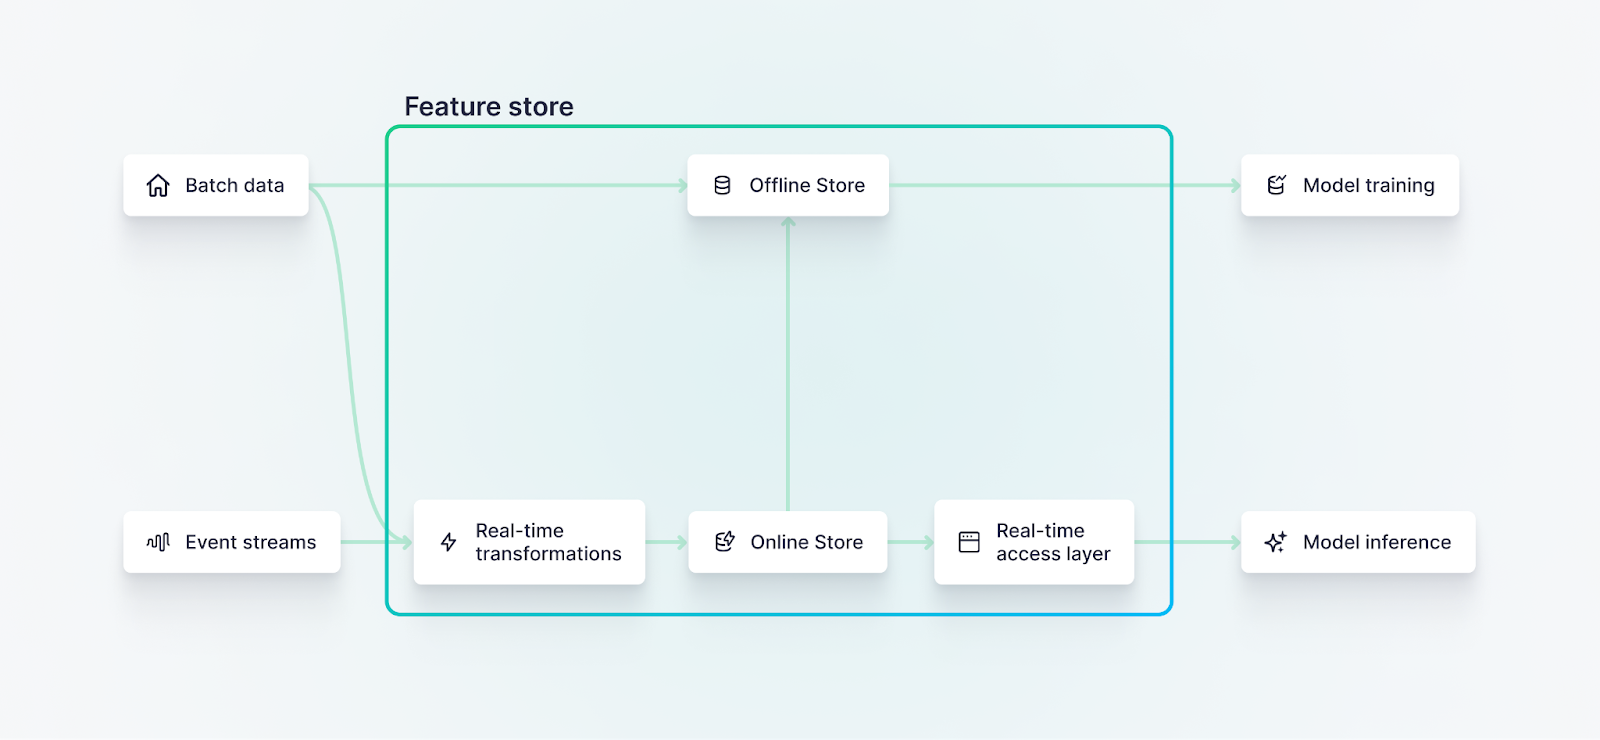Click the window icon for Real-time access layer
The width and height of the screenshot is (1600, 740).
click(x=969, y=542)
